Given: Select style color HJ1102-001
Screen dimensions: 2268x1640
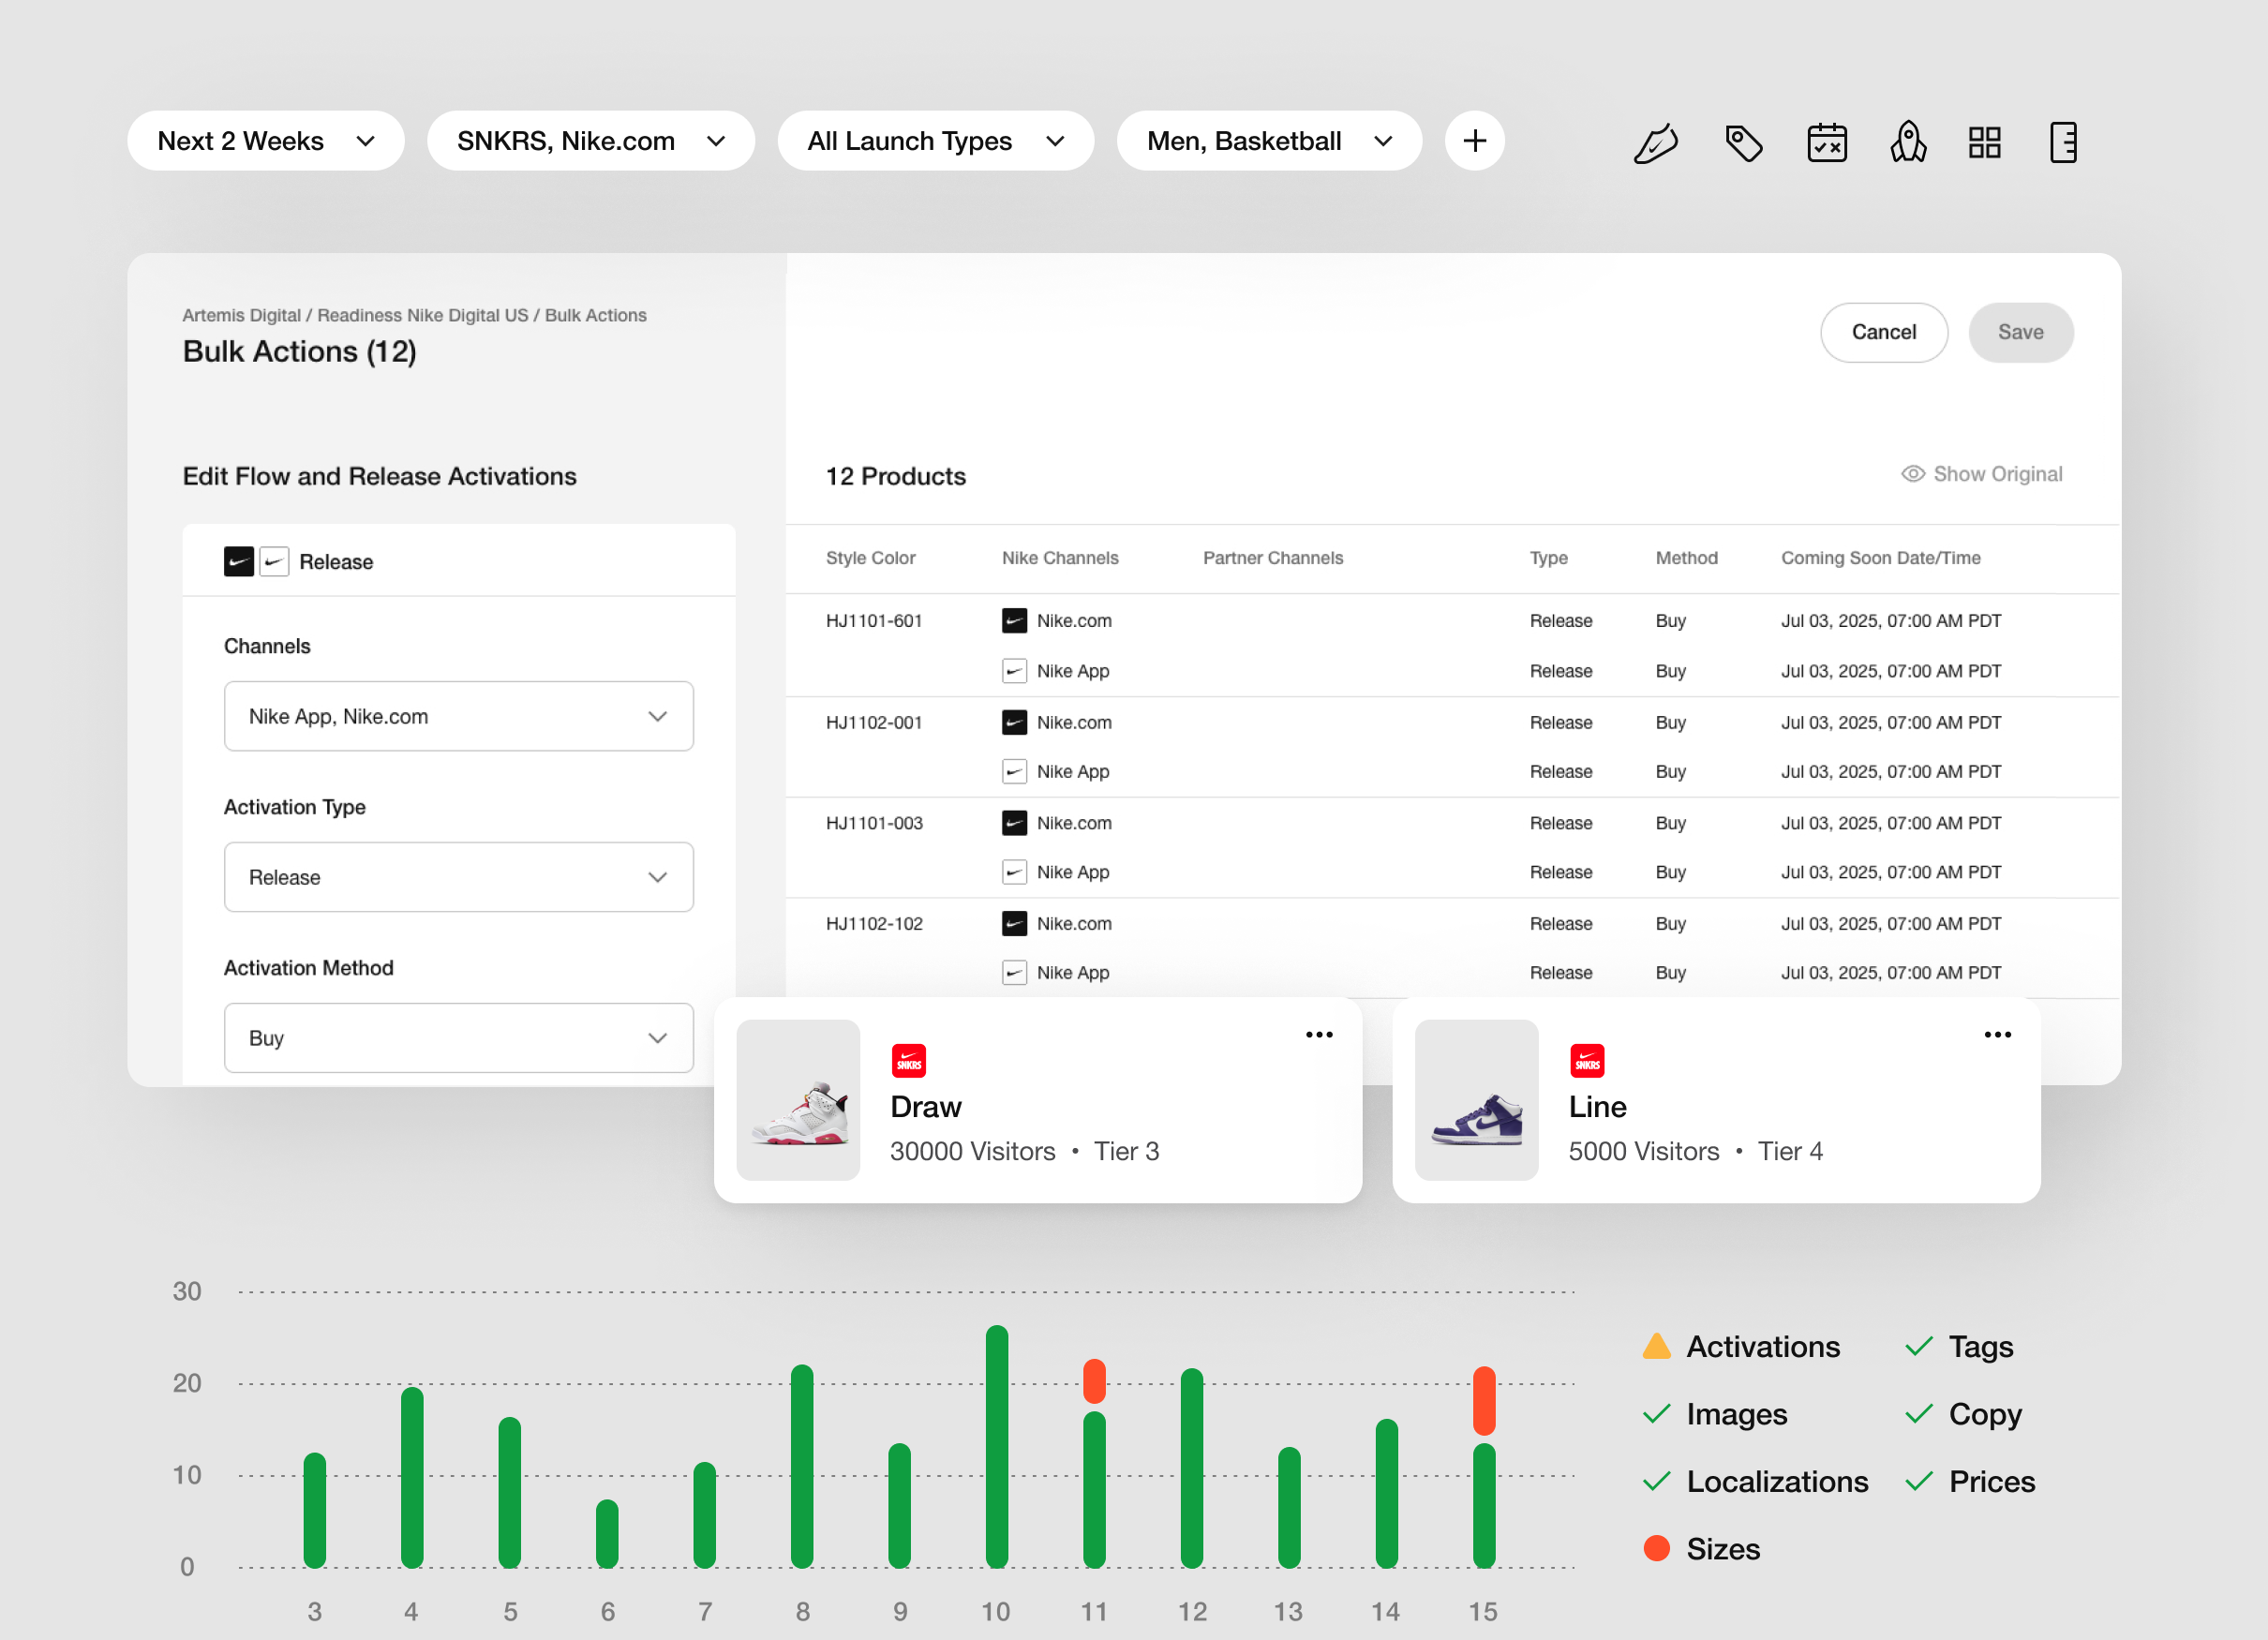Looking at the screenshot, I should (x=873, y=722).
